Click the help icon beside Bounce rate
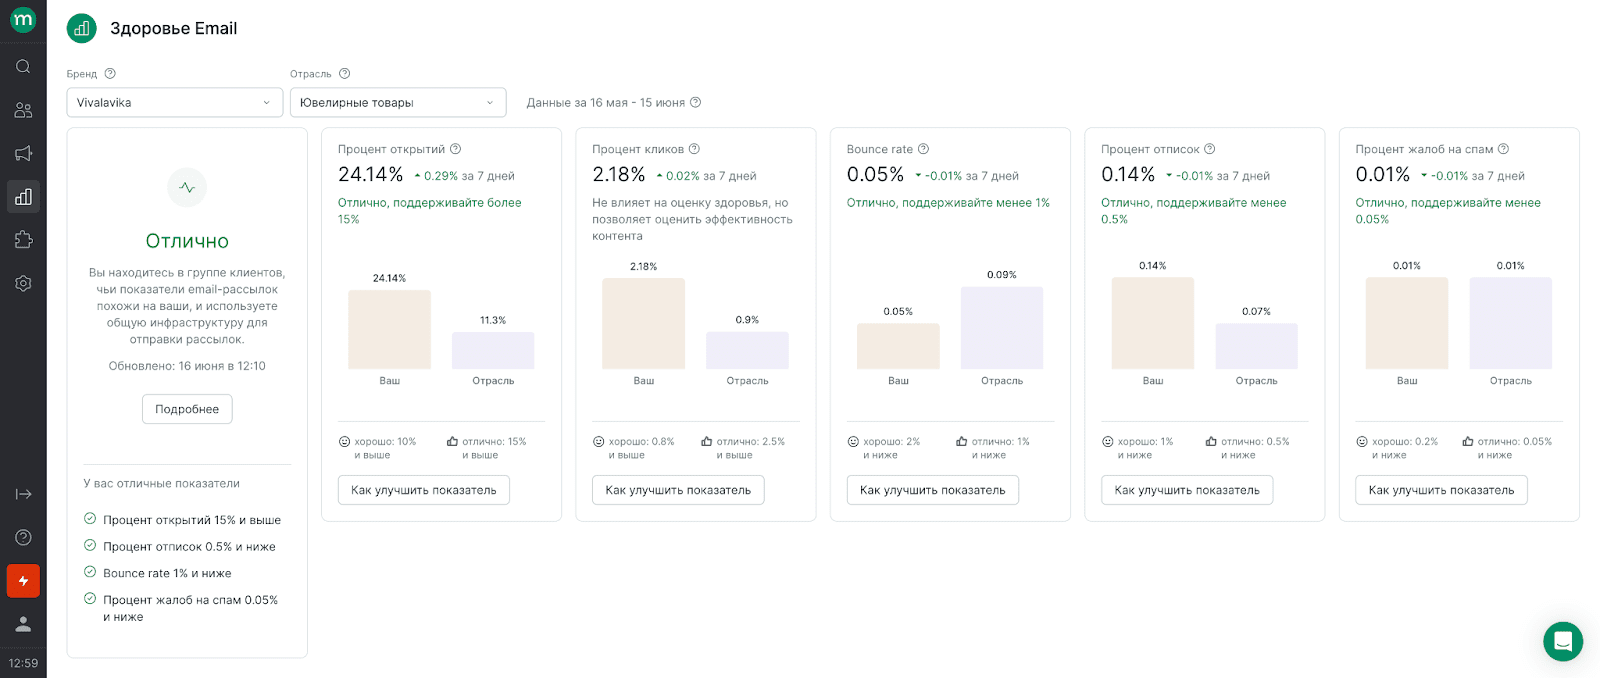The image size is (1600, 678). (923, 149)
